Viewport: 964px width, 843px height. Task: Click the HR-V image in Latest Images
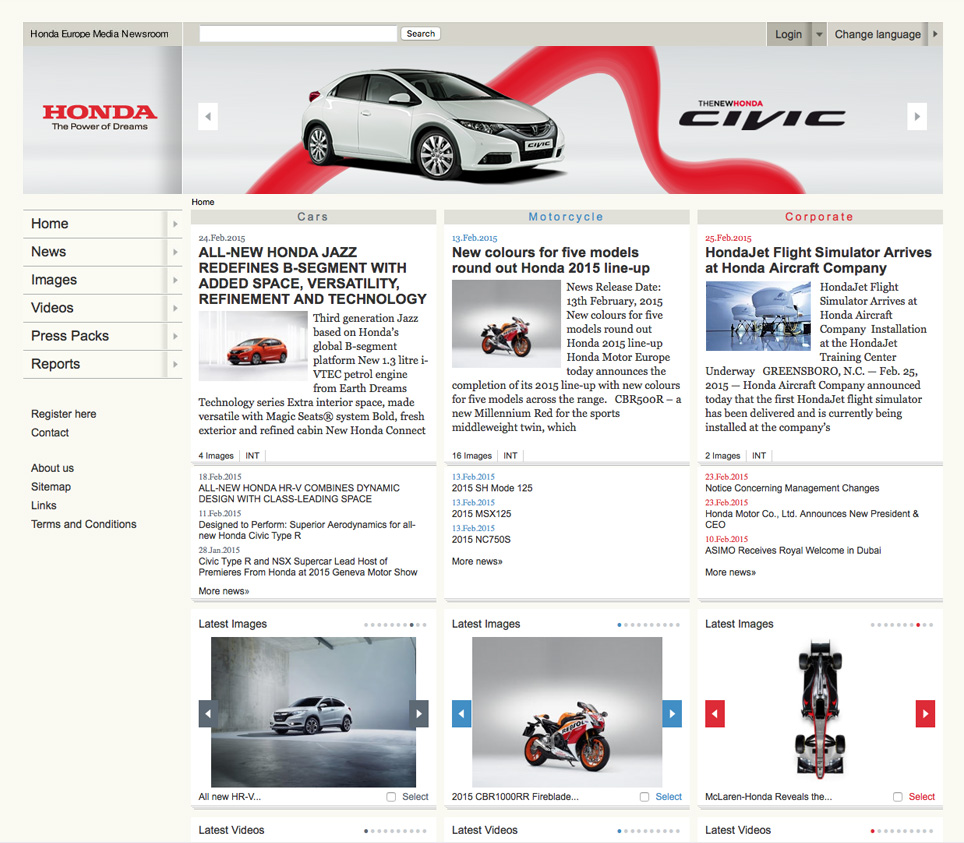pos(314,712)
